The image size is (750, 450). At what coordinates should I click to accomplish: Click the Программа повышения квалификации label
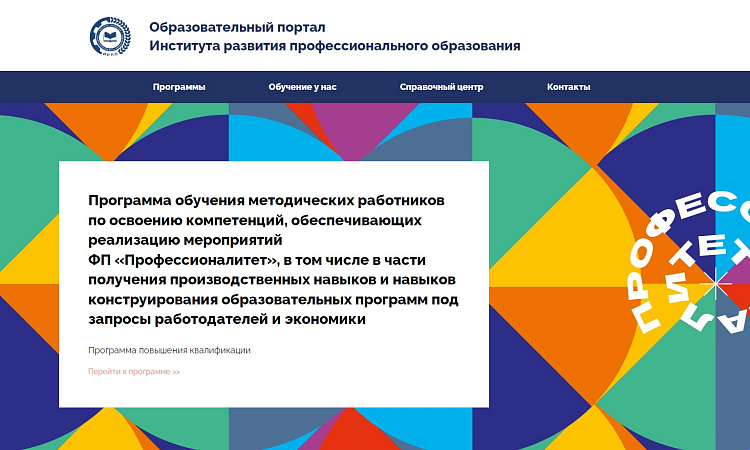click(169, 350)
